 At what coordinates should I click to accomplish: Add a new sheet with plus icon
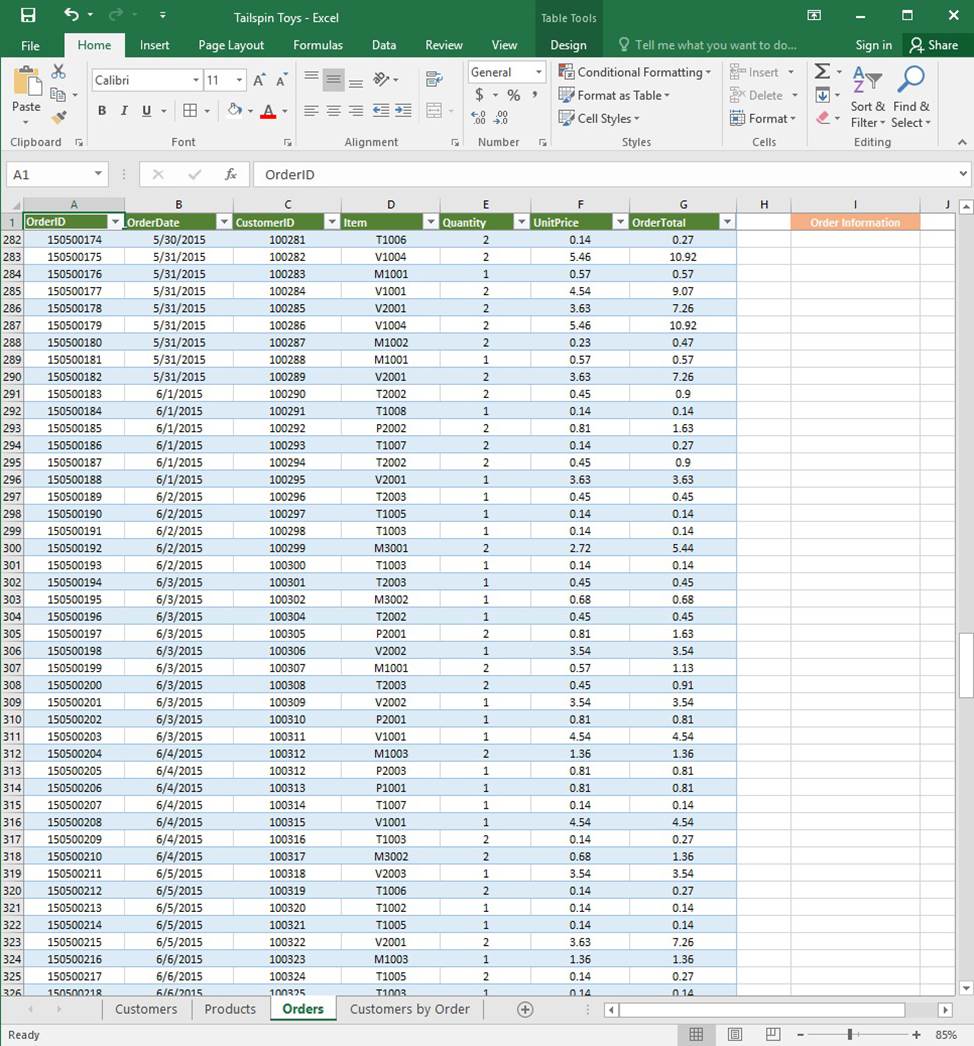[525, 1009]
